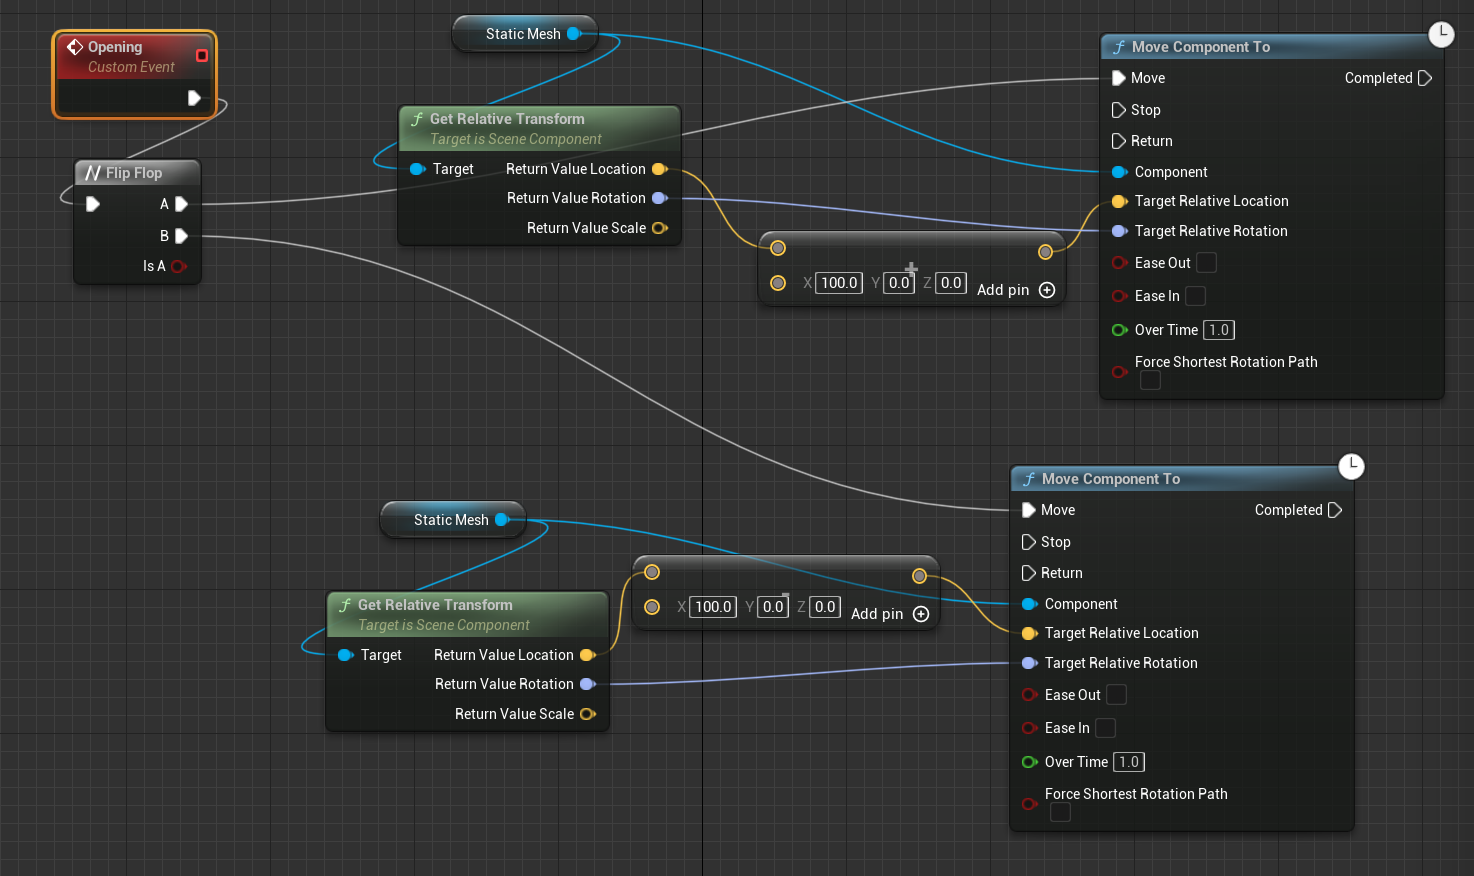The height and width of the screenshot is (876, 1474).
Task: Click lower Get Relative Transform Target input pin
Action: click(x=346, y=655)
